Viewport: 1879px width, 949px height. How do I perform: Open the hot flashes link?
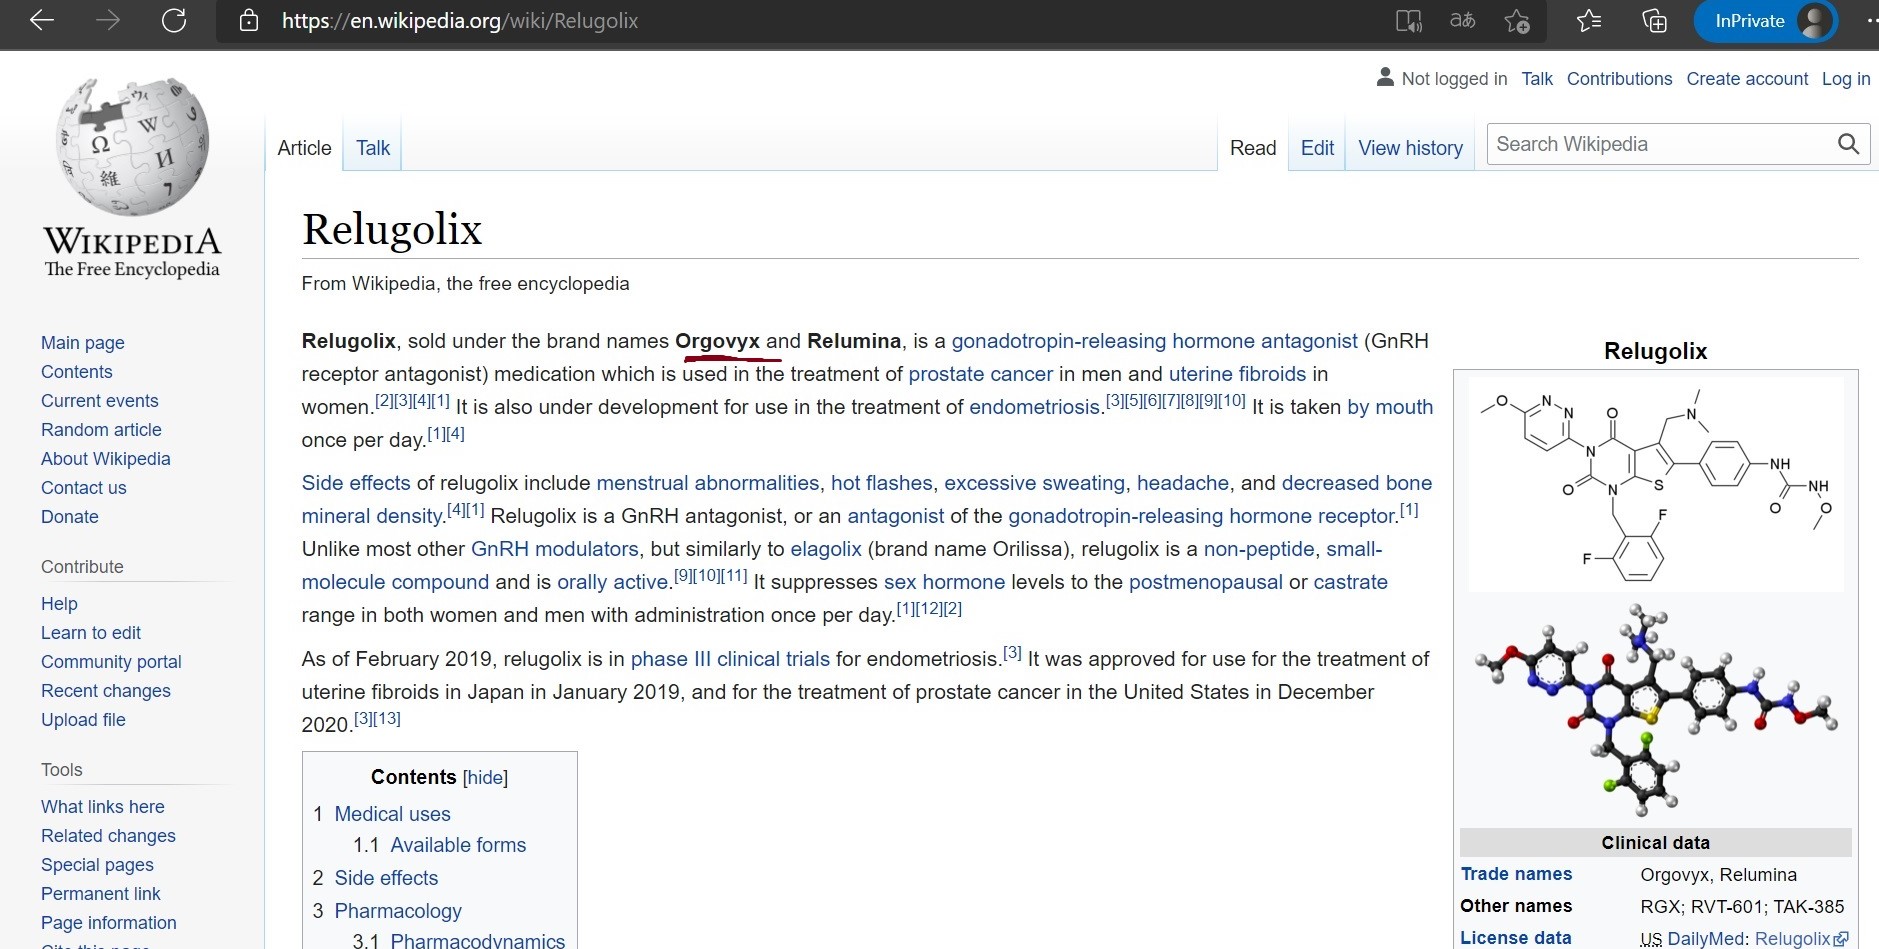(881, 483)
